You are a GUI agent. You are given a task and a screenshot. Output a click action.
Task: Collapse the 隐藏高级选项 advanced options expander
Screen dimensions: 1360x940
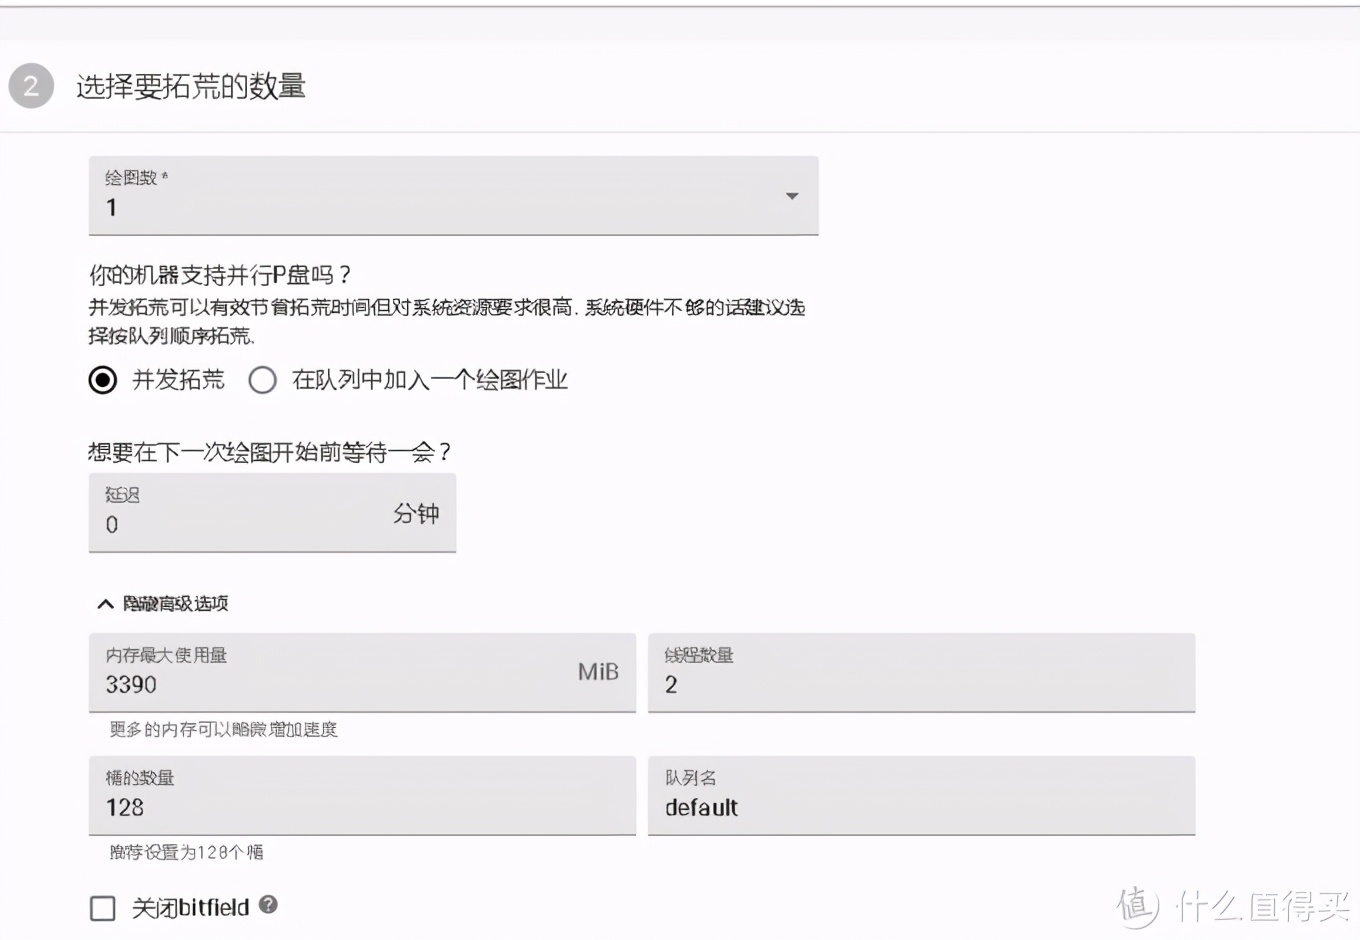pos(163,603)
